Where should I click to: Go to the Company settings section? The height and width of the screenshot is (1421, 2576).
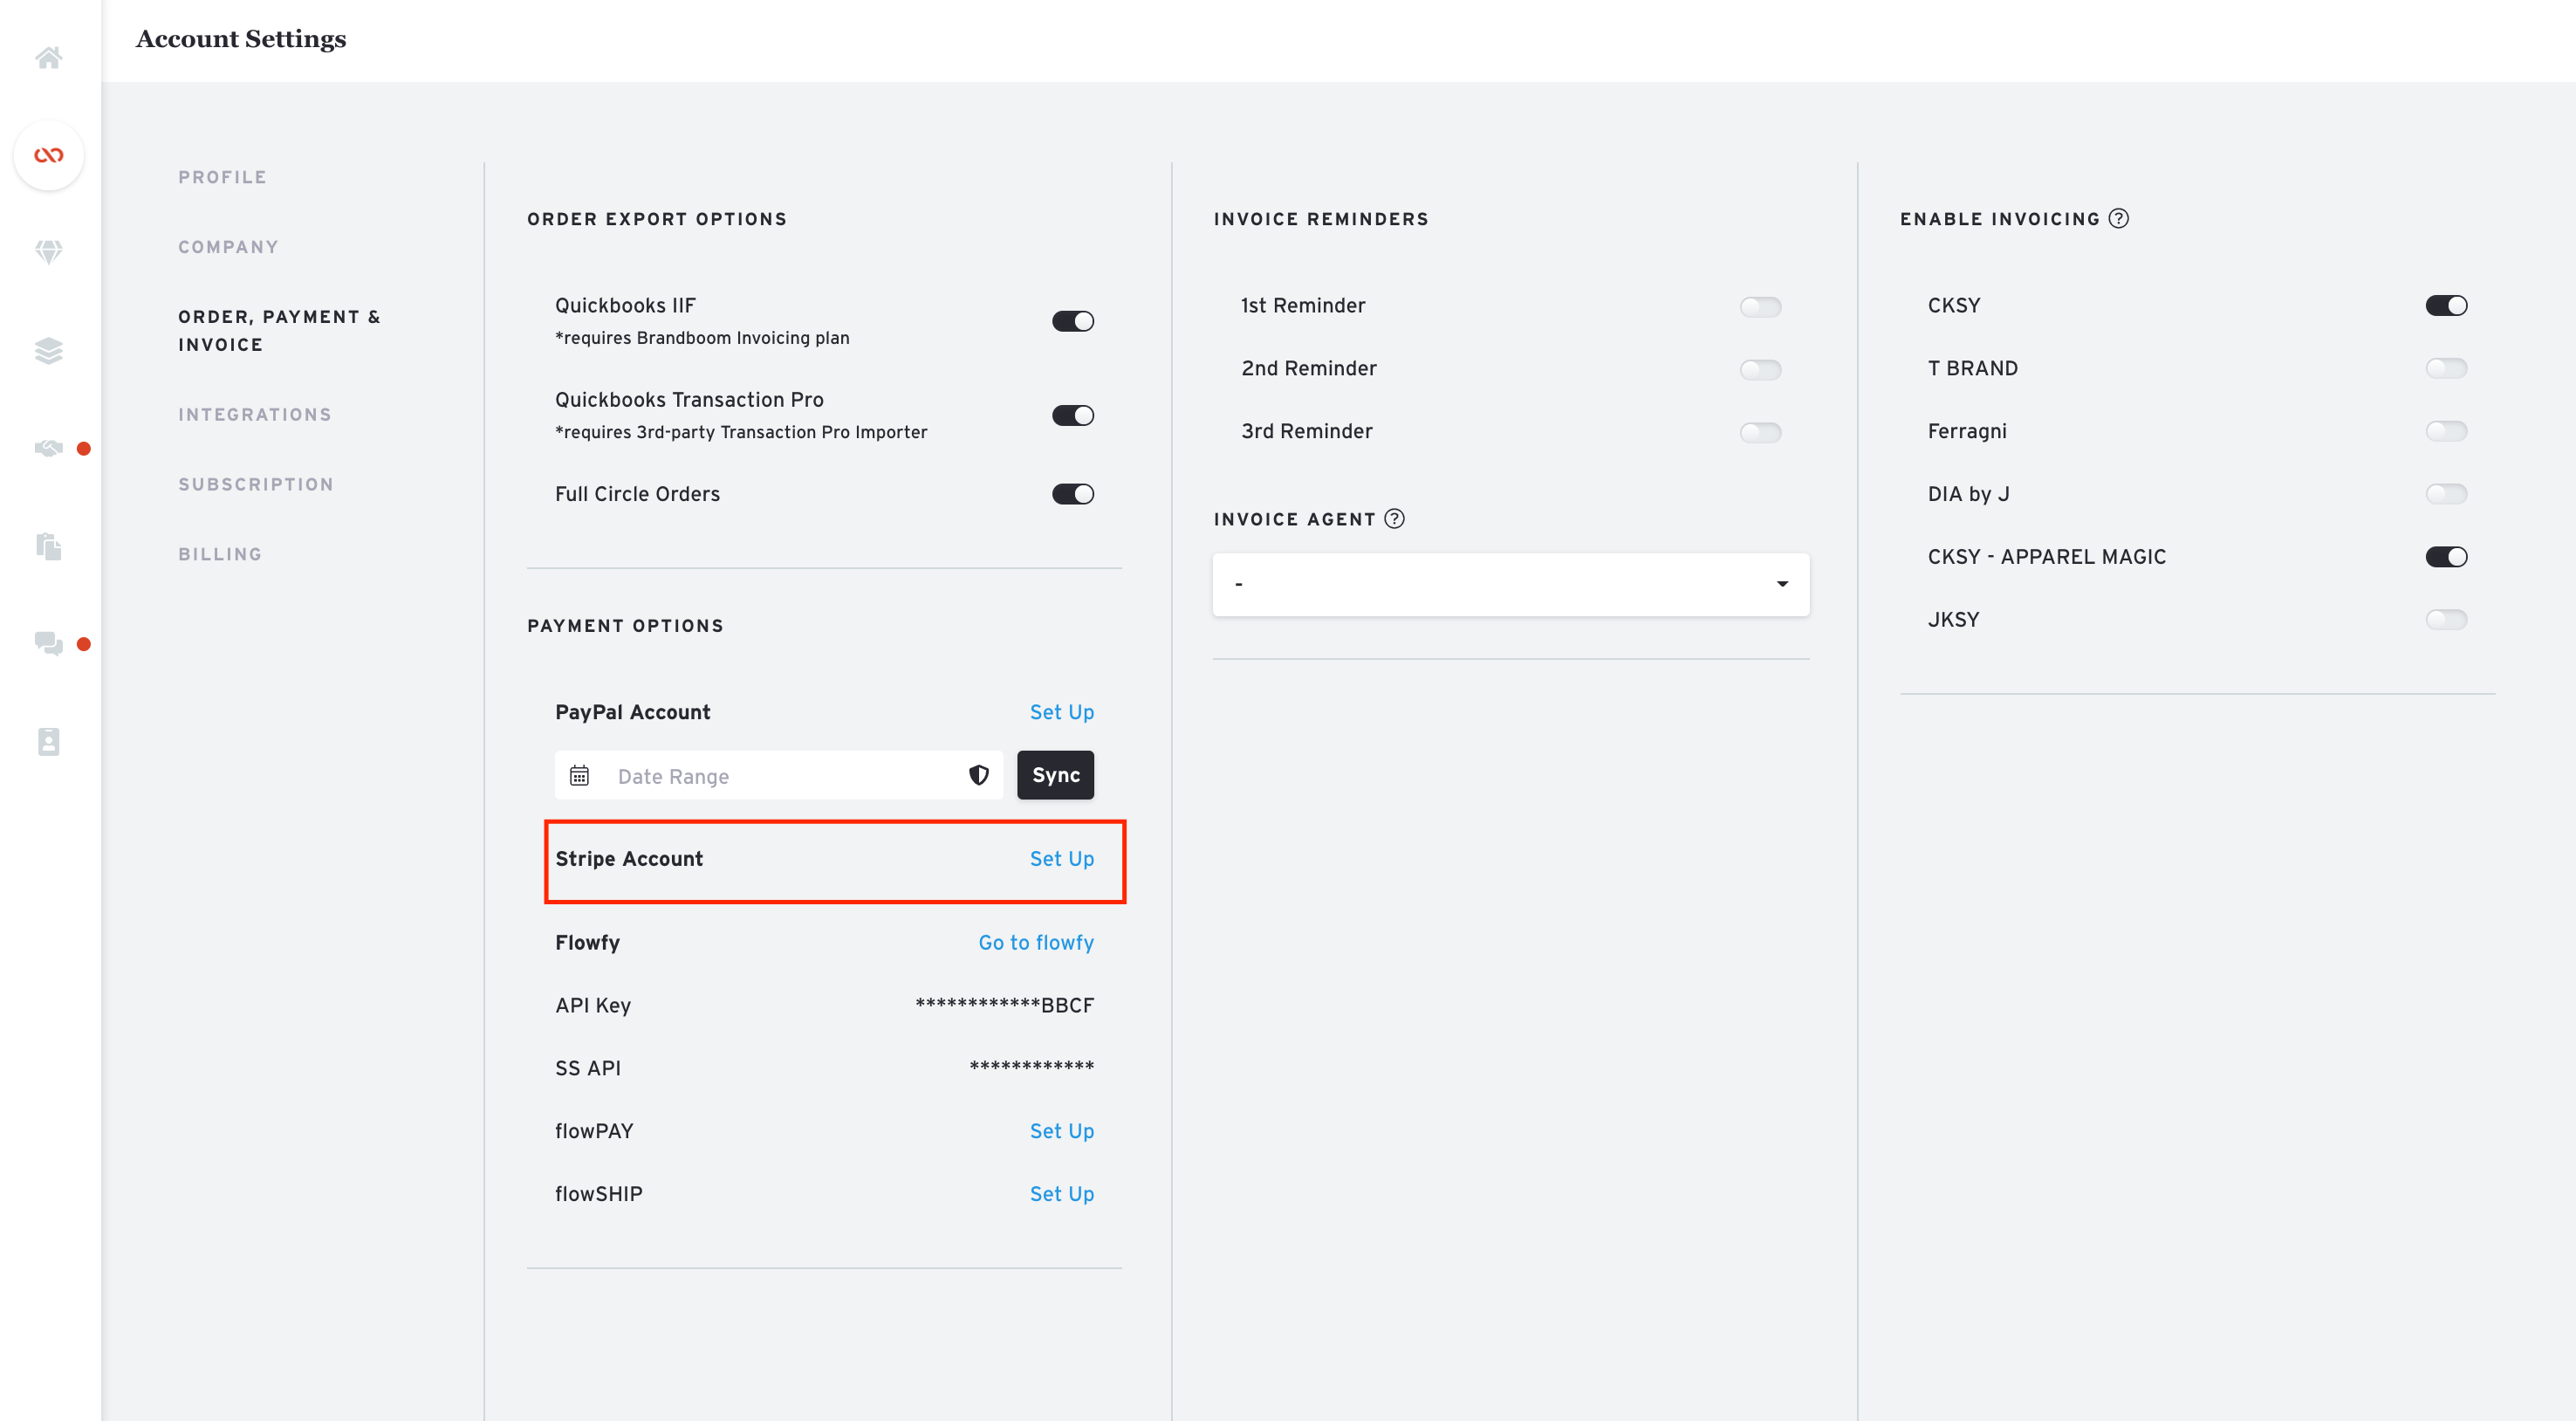[229, 247]
